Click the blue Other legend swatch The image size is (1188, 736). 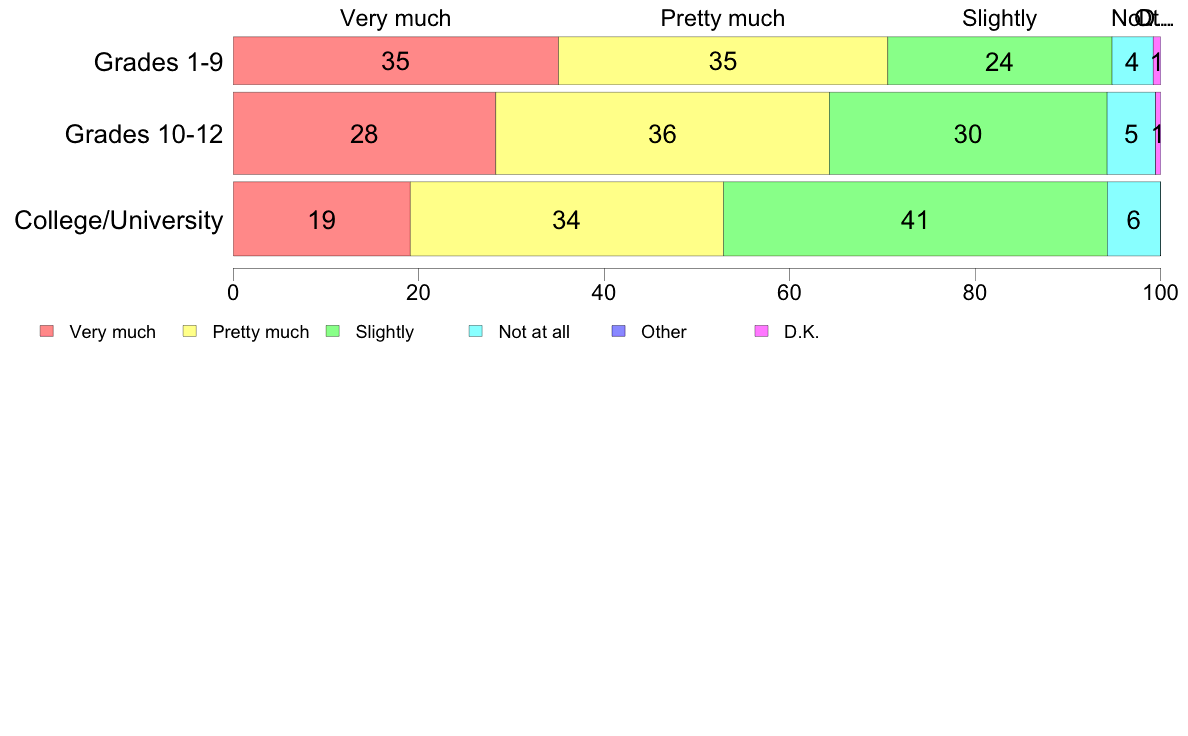tap(618, 331)
